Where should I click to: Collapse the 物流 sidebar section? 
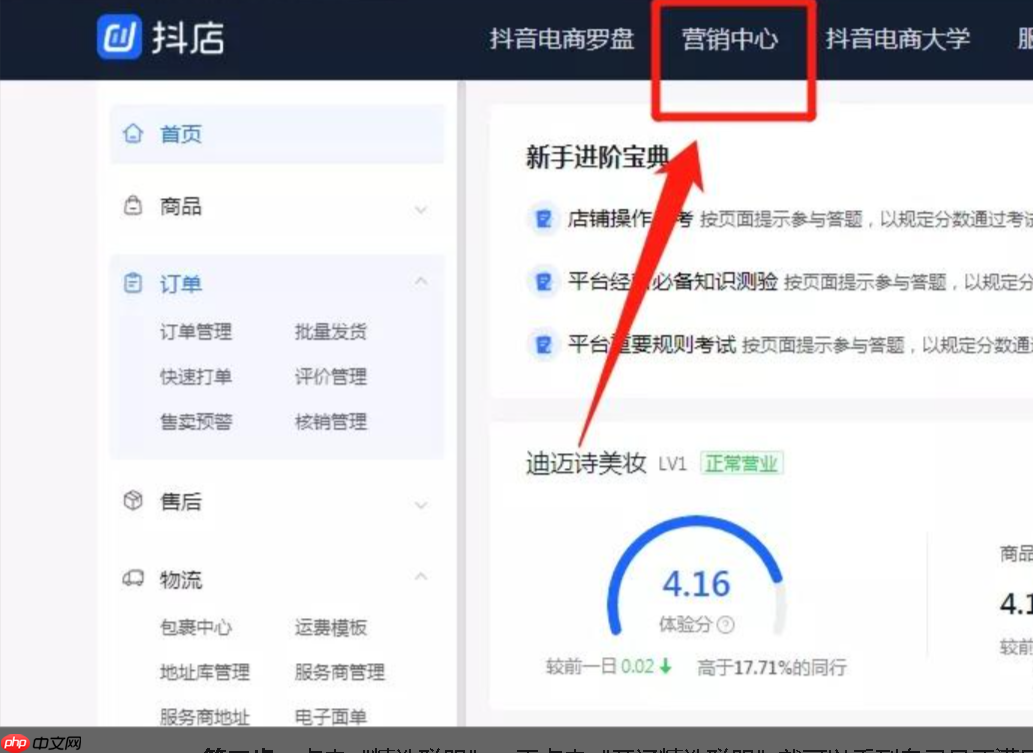tap(420, 578)
